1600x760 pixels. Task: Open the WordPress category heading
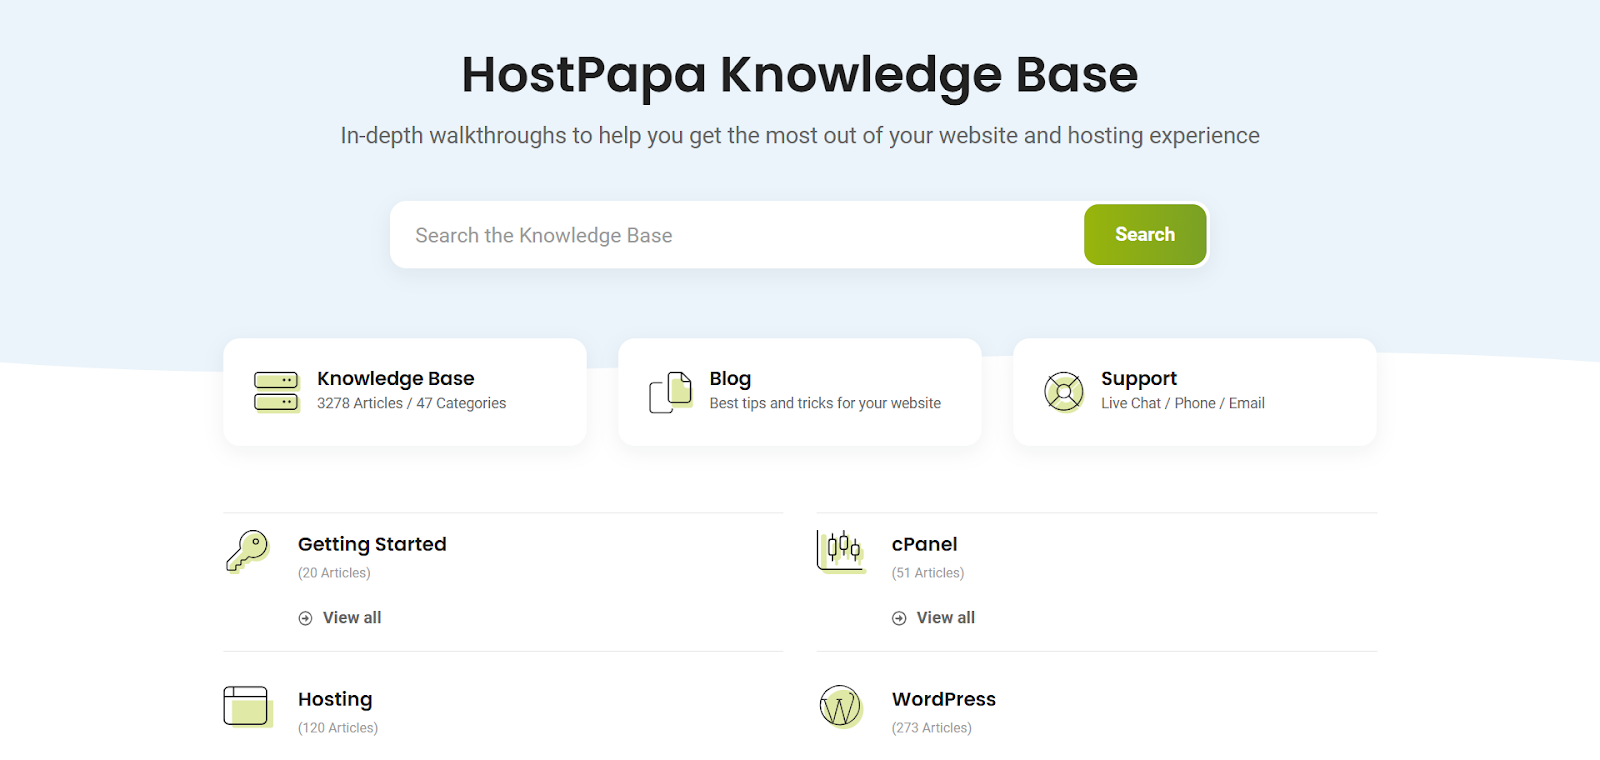[944, 699]
